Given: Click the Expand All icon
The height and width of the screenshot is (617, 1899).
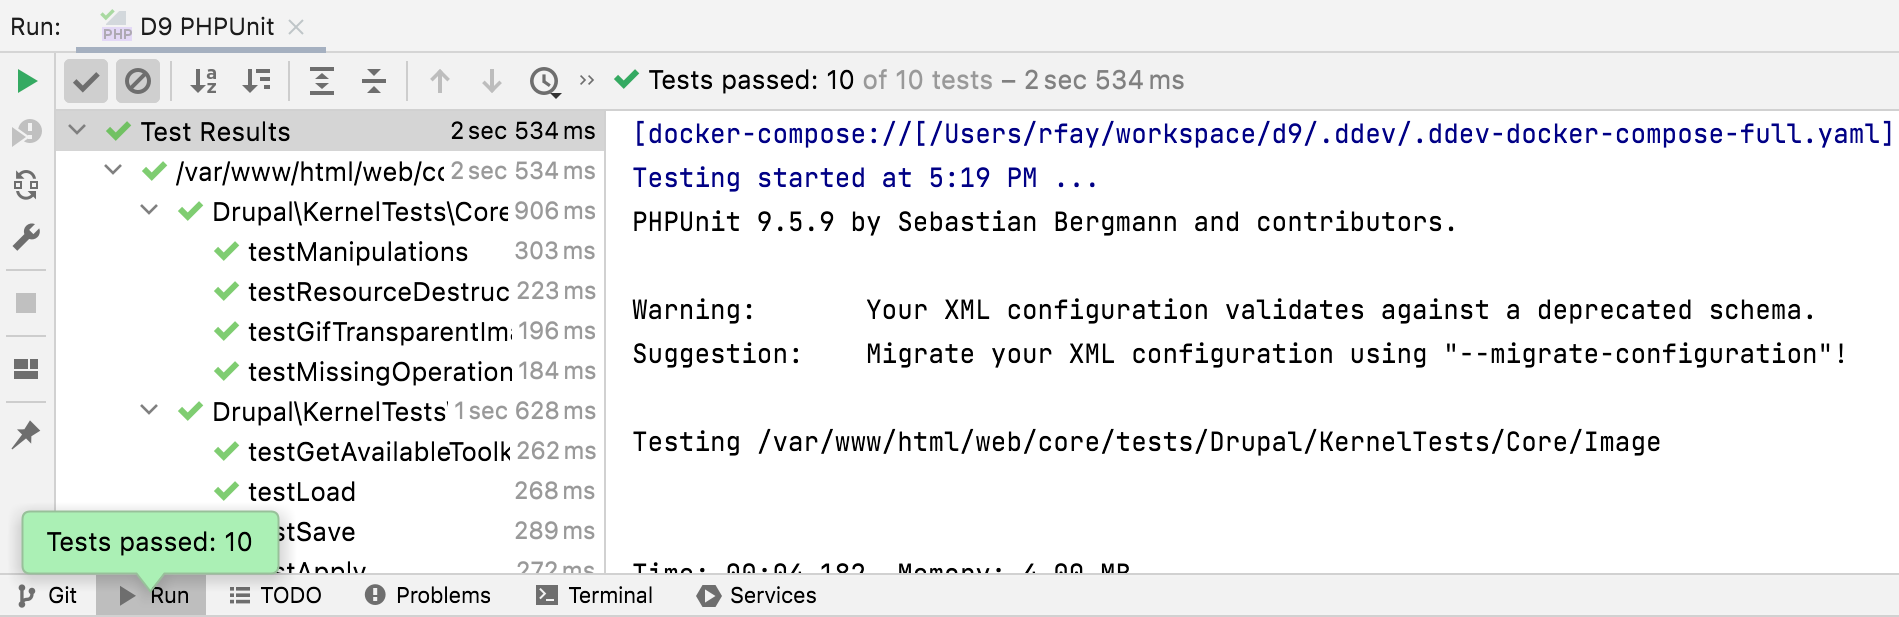Looking at the screenshot, I should point(322,81).
